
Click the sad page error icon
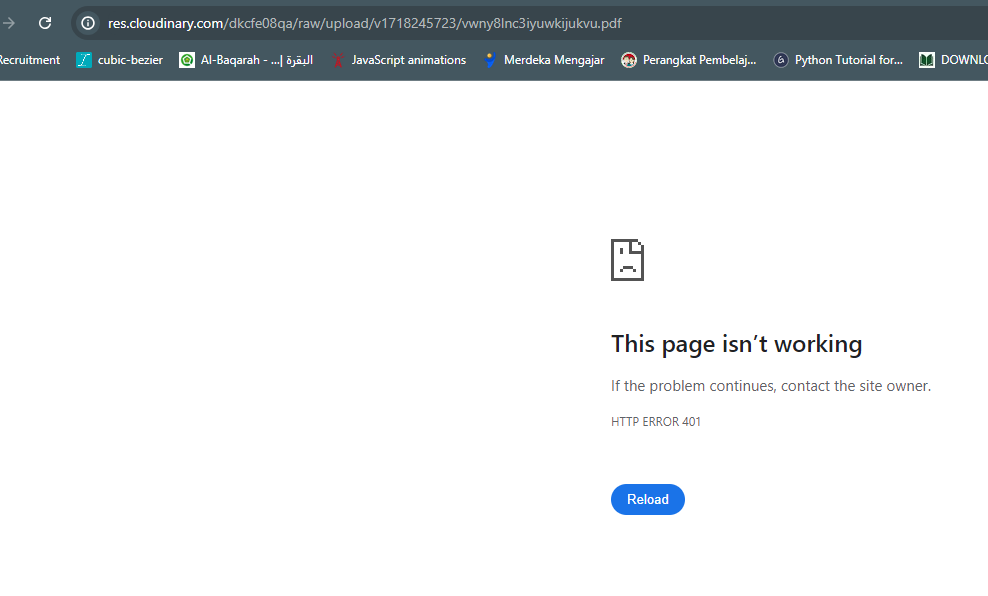(x=628, y=260)
